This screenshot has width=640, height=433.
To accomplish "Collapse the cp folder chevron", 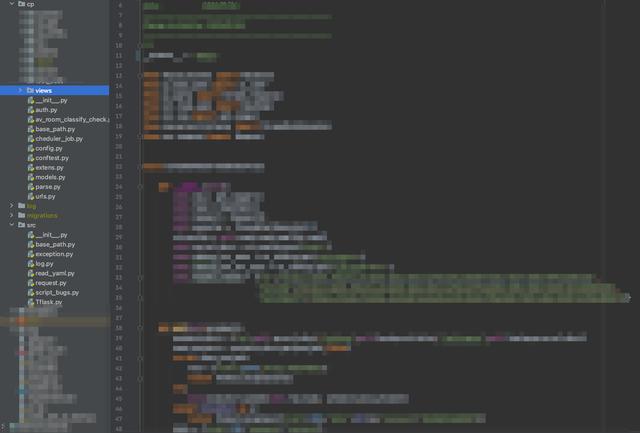I will tap(12, 4).
